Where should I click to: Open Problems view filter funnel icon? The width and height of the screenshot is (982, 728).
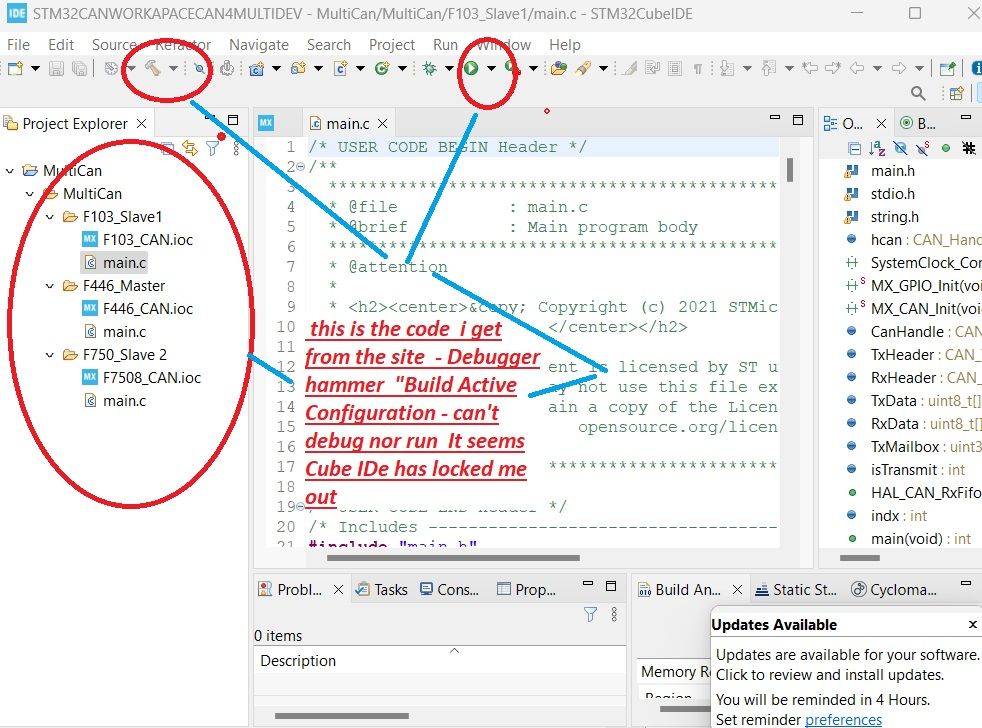coord(590,614)
